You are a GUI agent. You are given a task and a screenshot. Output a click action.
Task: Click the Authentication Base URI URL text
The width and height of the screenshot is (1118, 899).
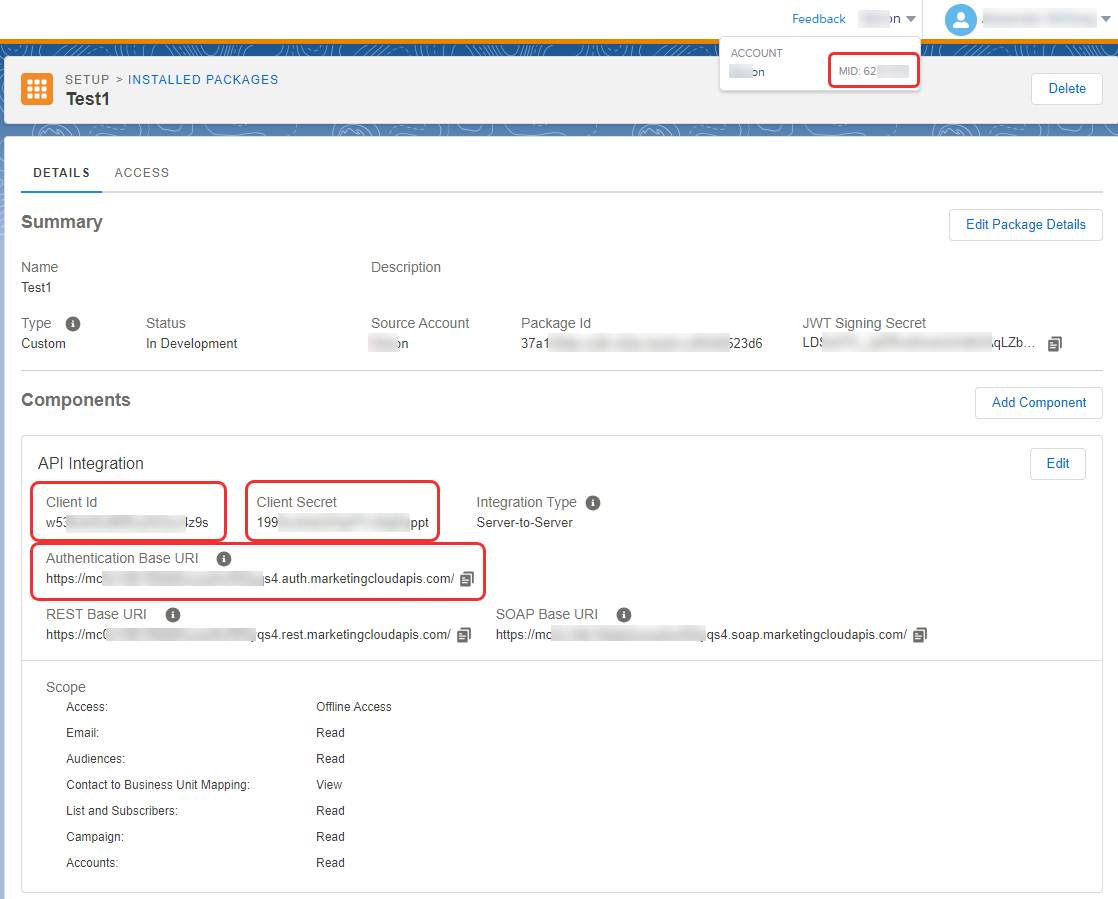(x=250, y=579)
